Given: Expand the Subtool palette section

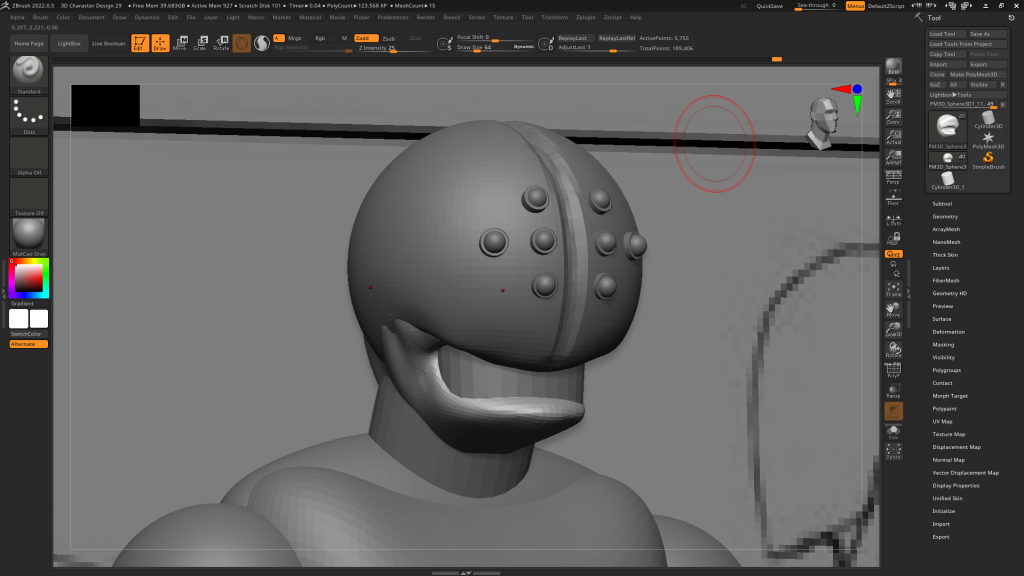Looking at the screenshot, I should coord(942,204).
